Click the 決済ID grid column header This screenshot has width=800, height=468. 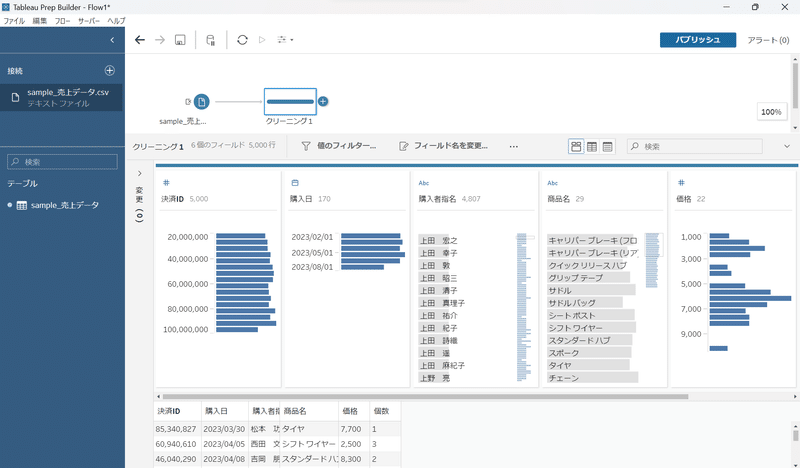178,411
